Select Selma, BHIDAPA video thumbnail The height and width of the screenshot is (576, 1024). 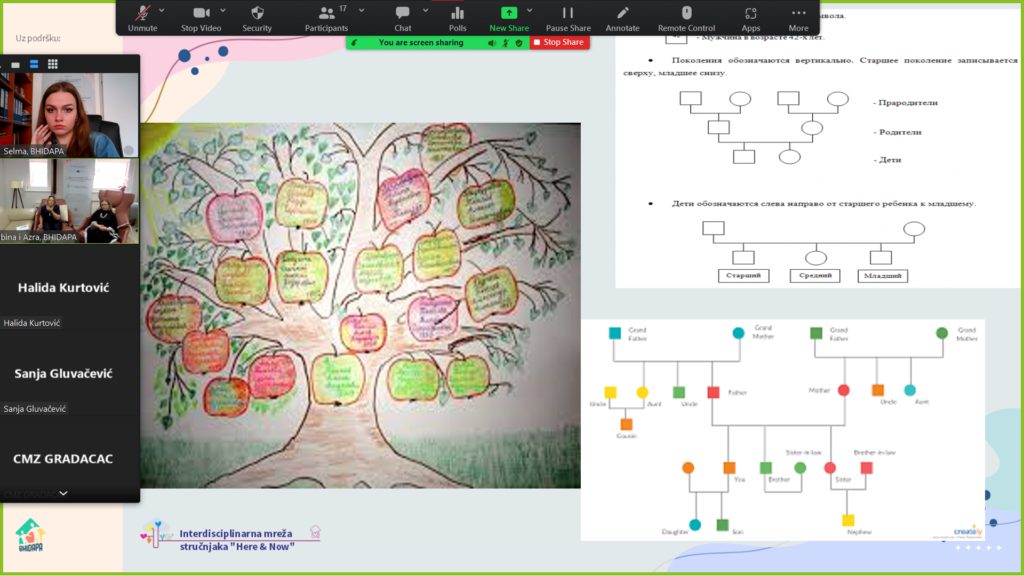coord(70,114)
